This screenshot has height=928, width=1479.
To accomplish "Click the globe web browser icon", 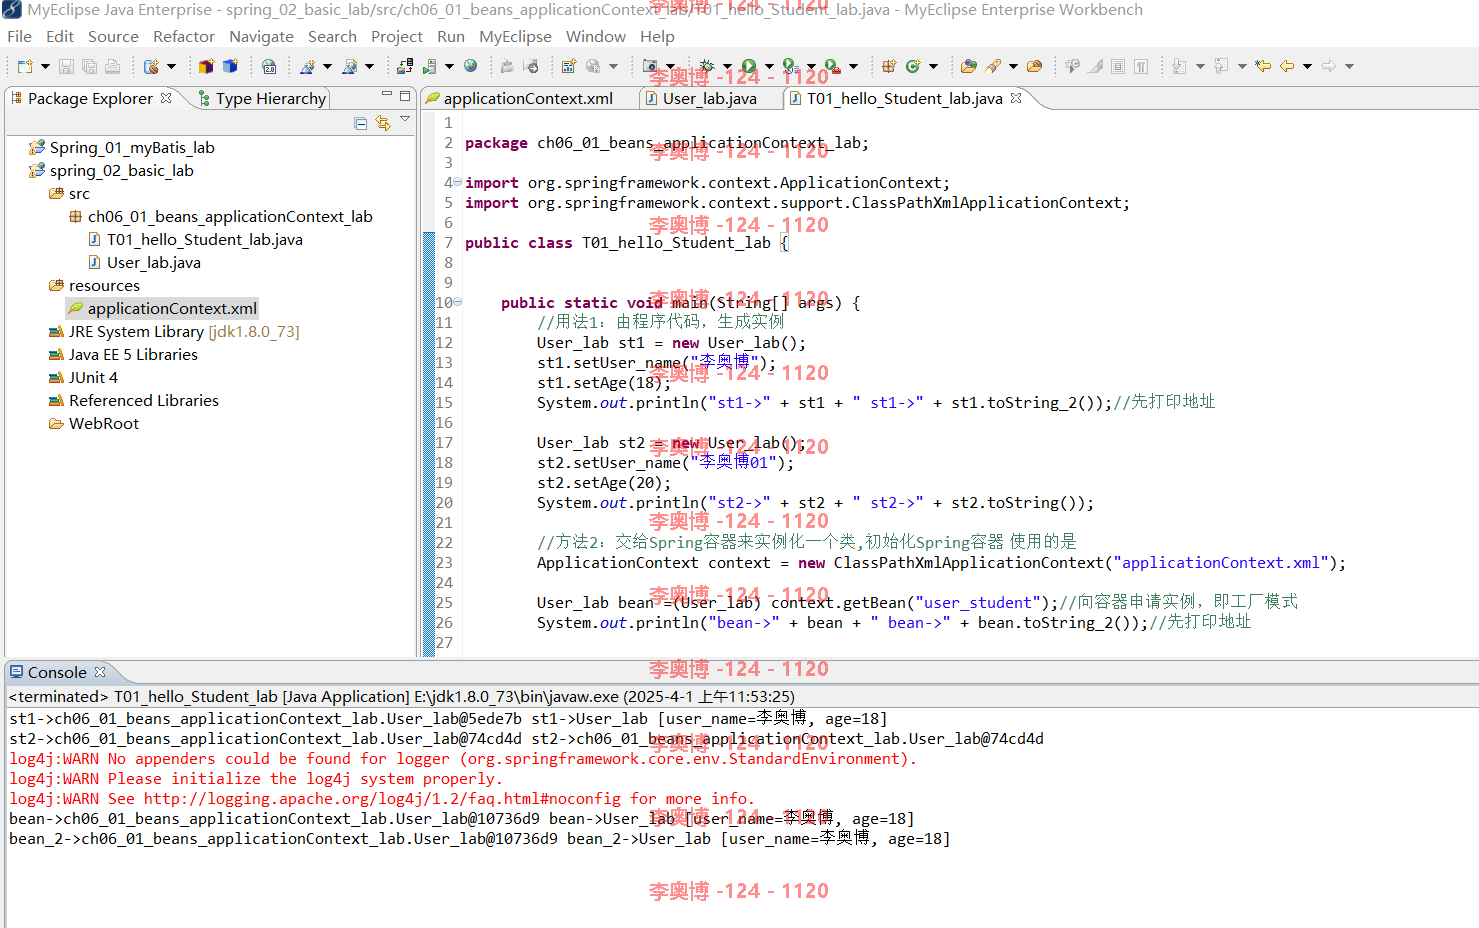I will click(x=470, y=66).
